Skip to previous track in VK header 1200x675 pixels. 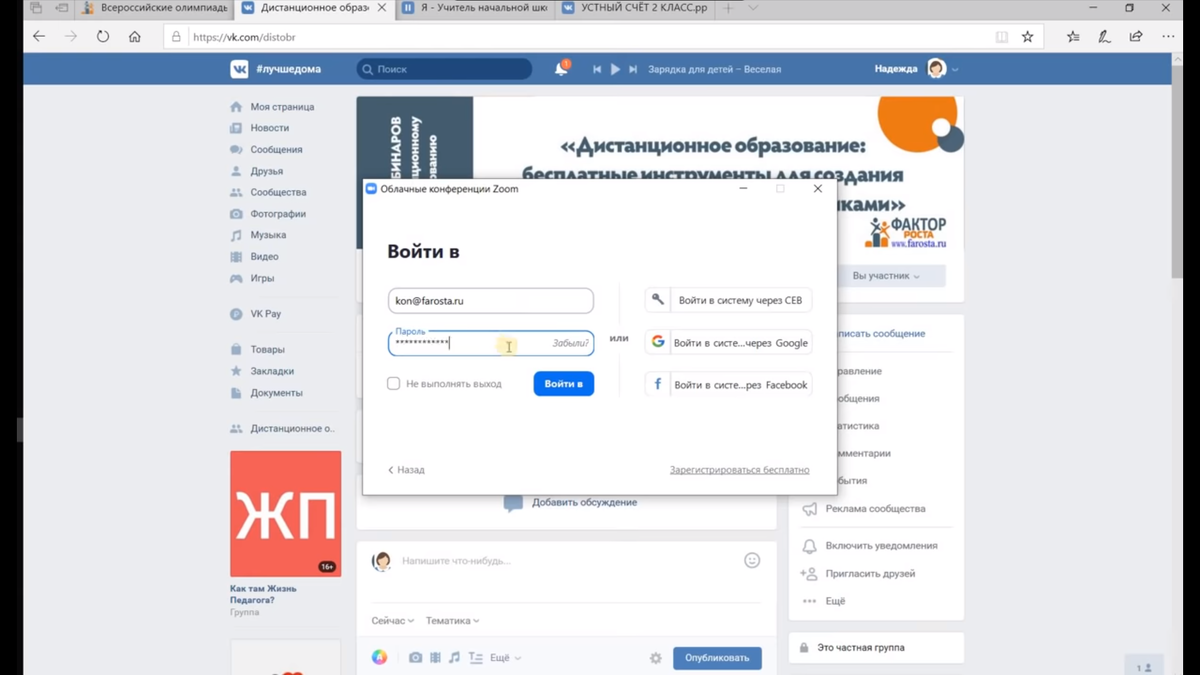[597, 69]
